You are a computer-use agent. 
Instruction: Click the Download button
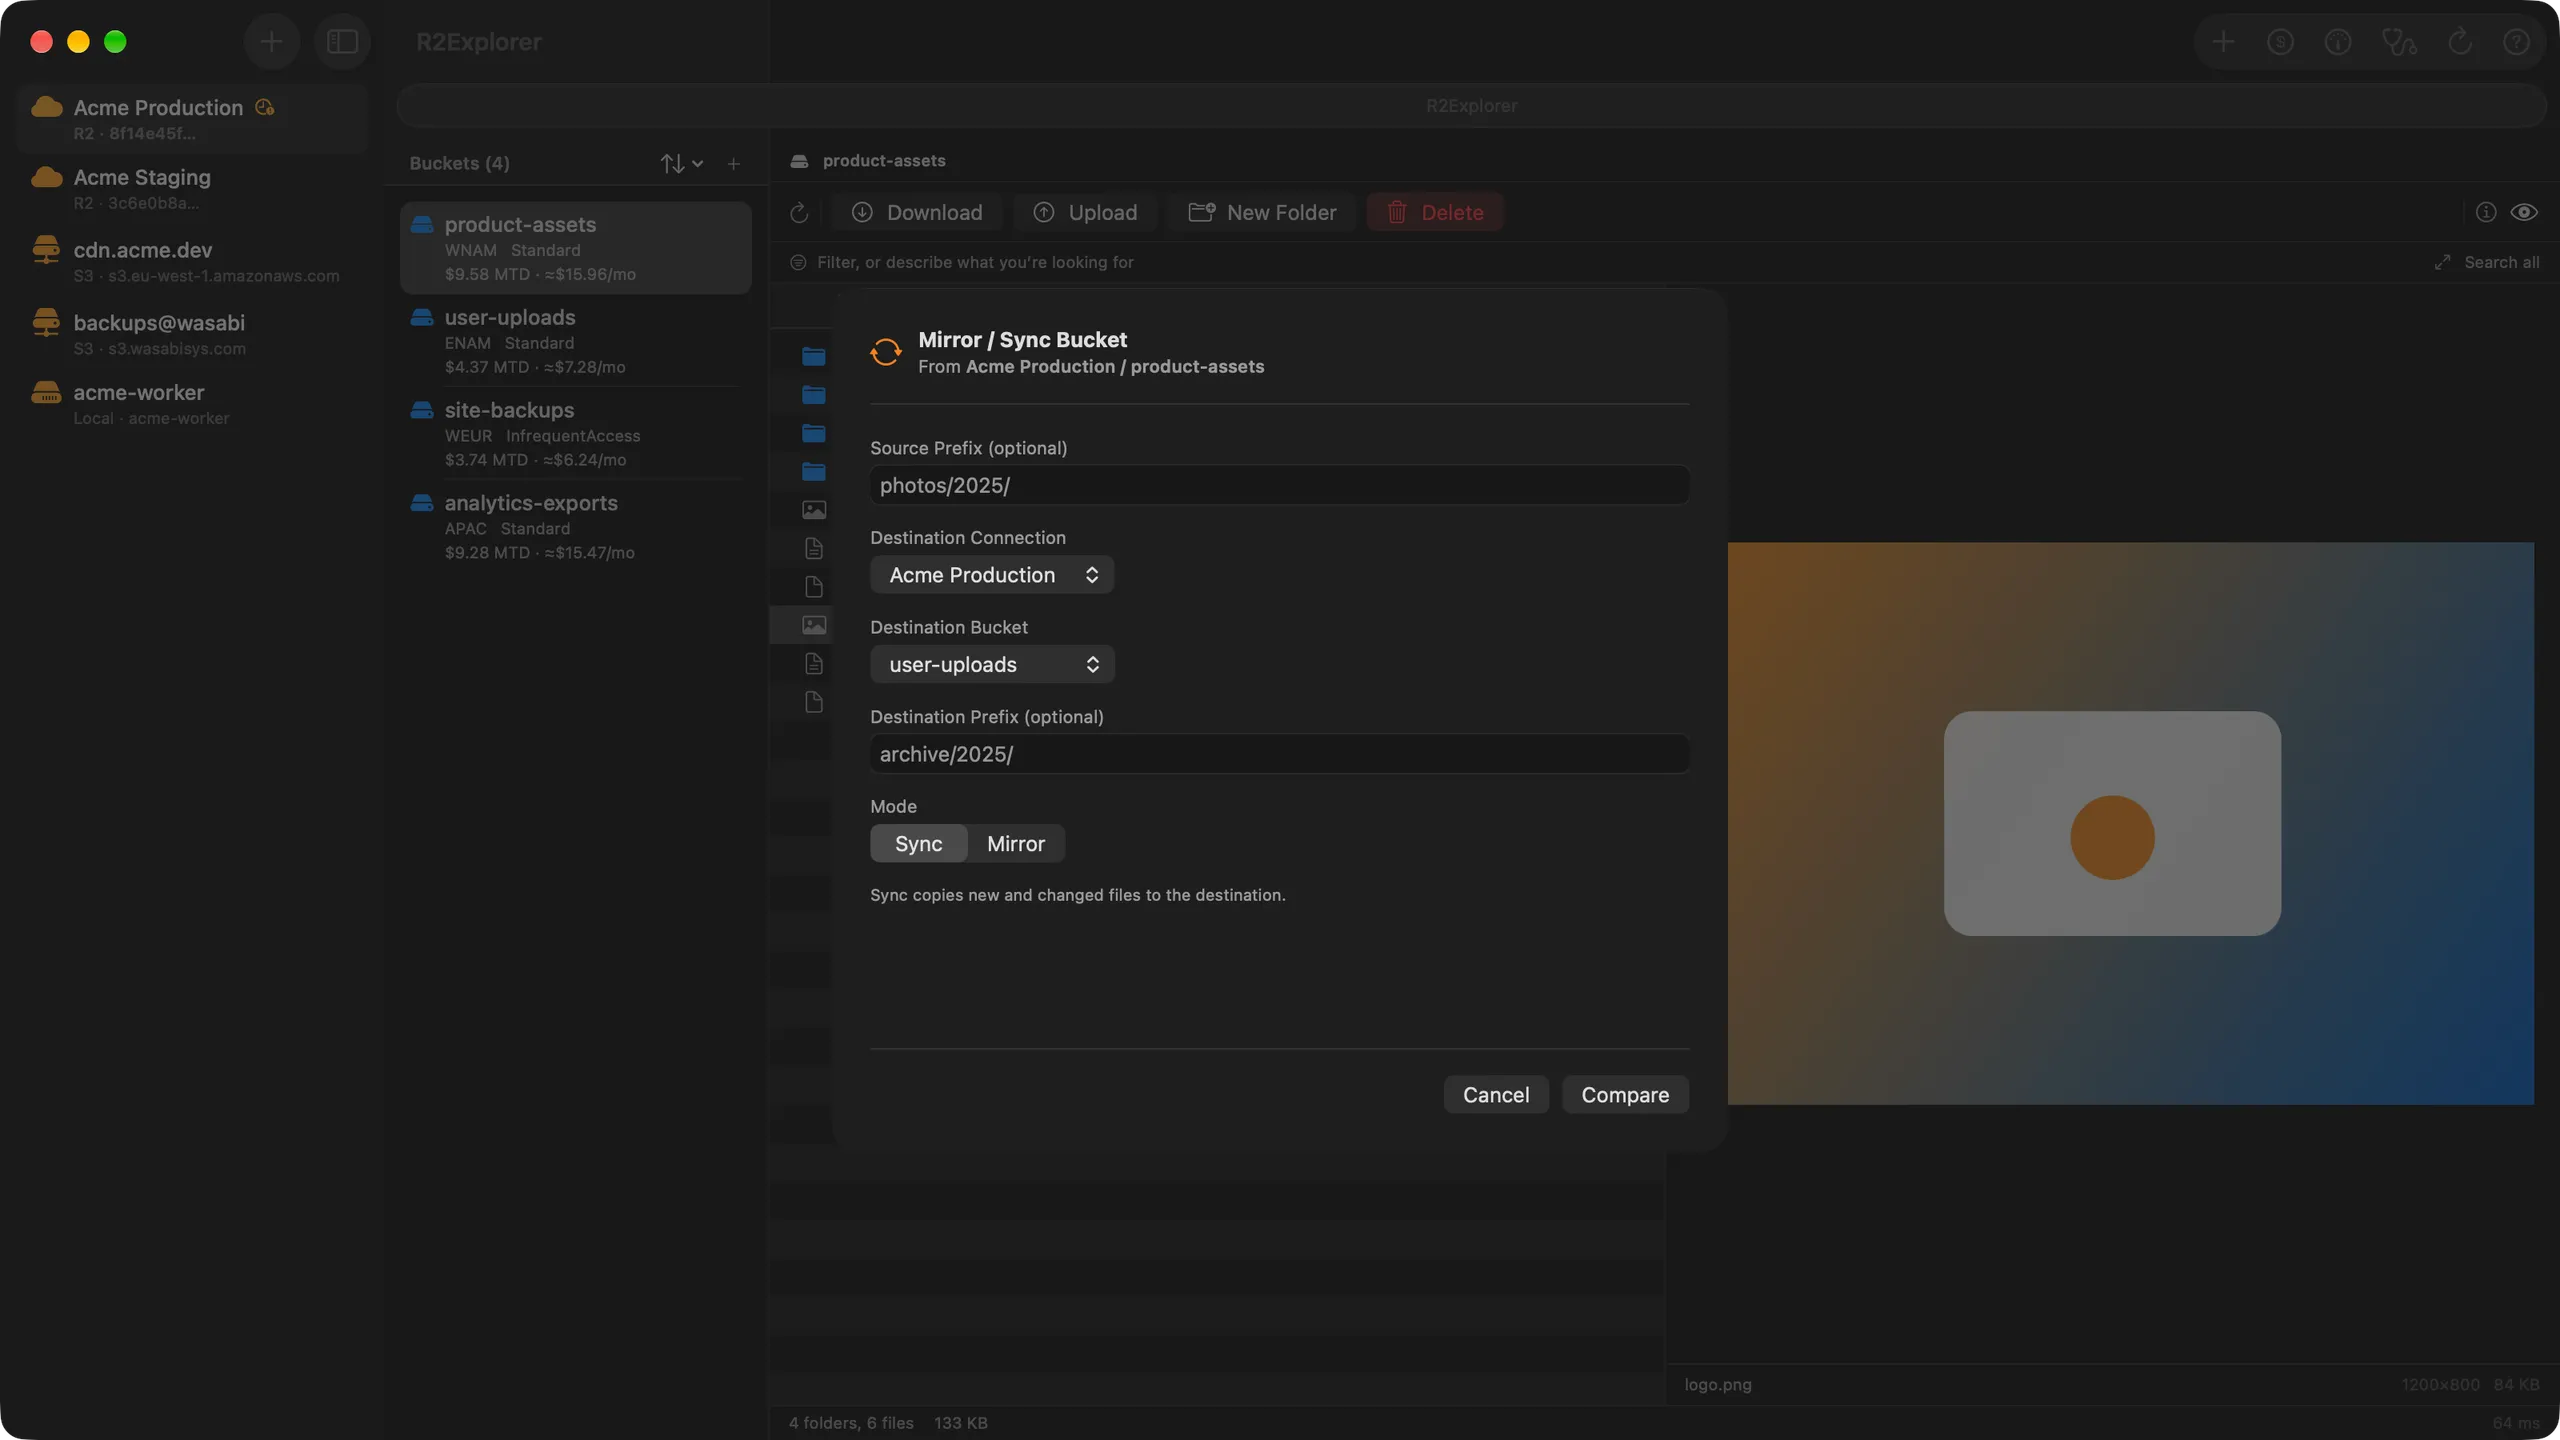916,212
